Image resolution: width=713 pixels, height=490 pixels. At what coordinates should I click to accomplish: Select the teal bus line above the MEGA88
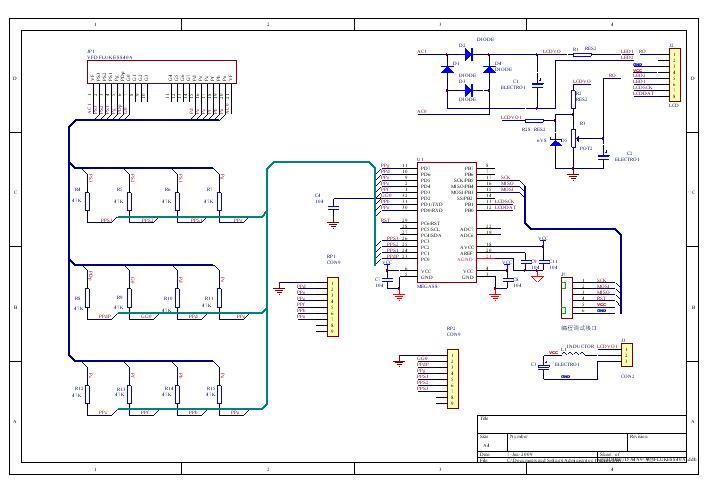pos(321,162)
